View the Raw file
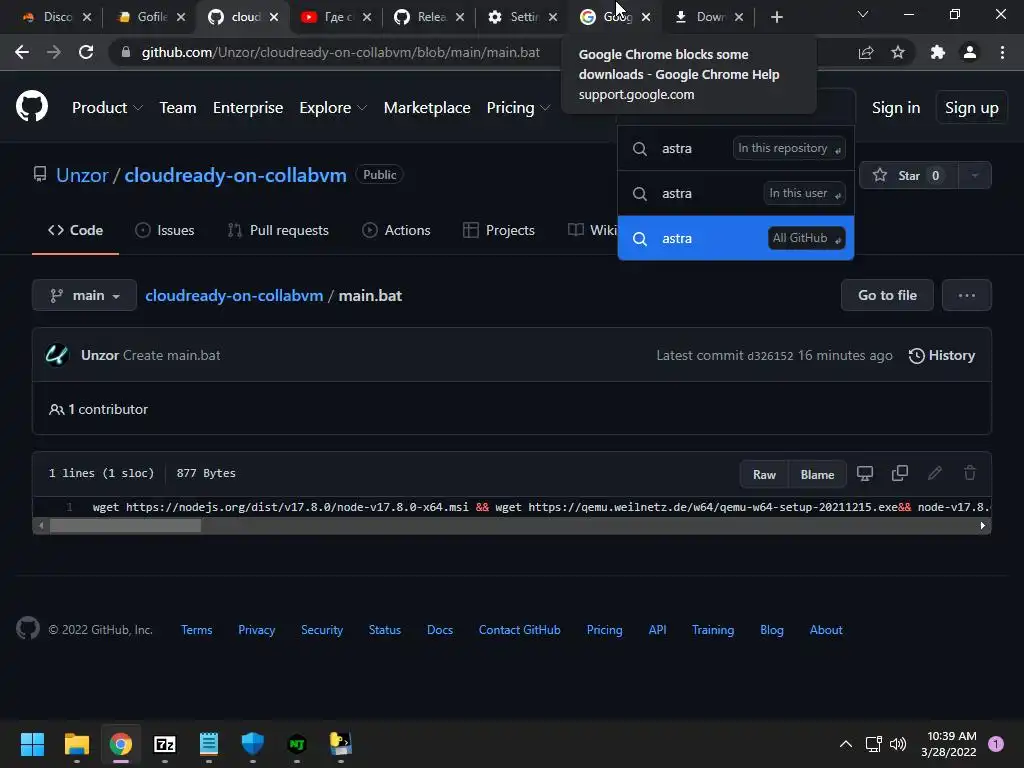This screenshot has width=1024, height=768. point(764,475)
